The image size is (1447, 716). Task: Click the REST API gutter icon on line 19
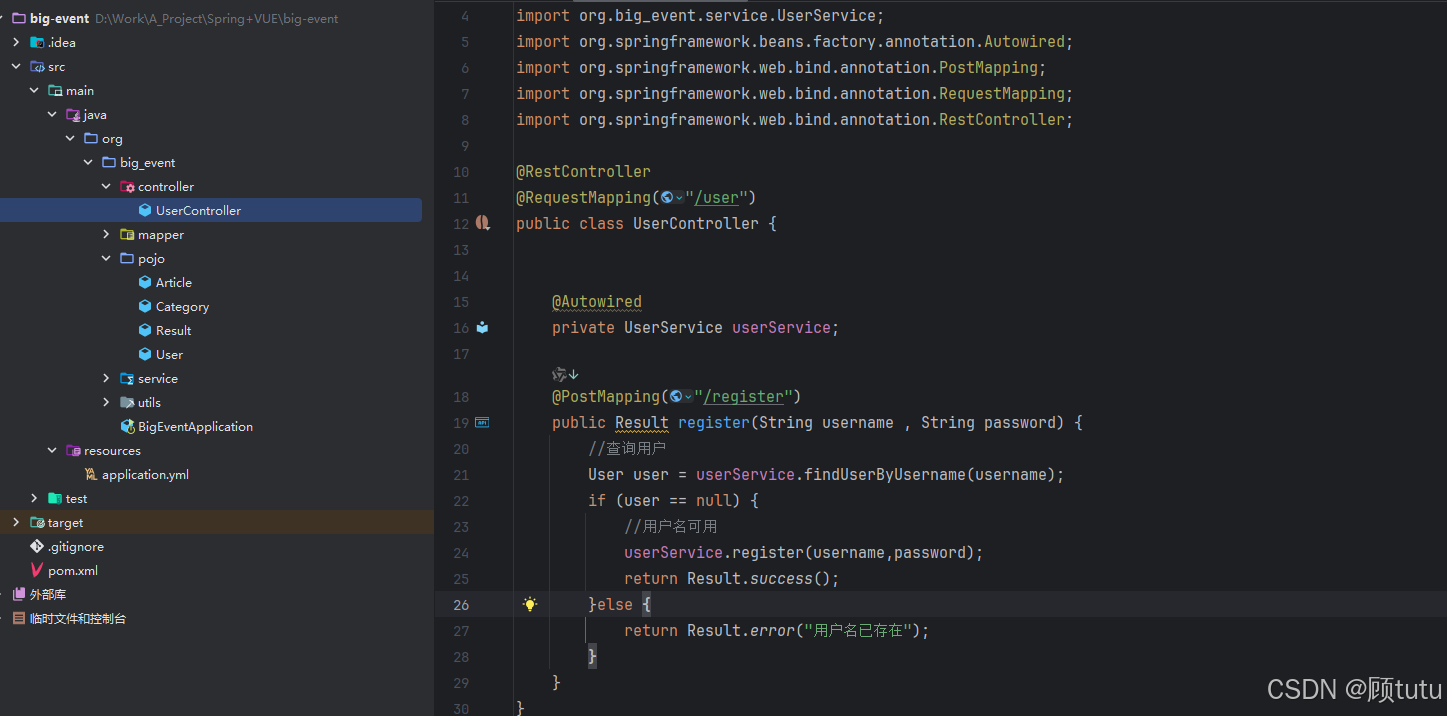click(482, 422)
